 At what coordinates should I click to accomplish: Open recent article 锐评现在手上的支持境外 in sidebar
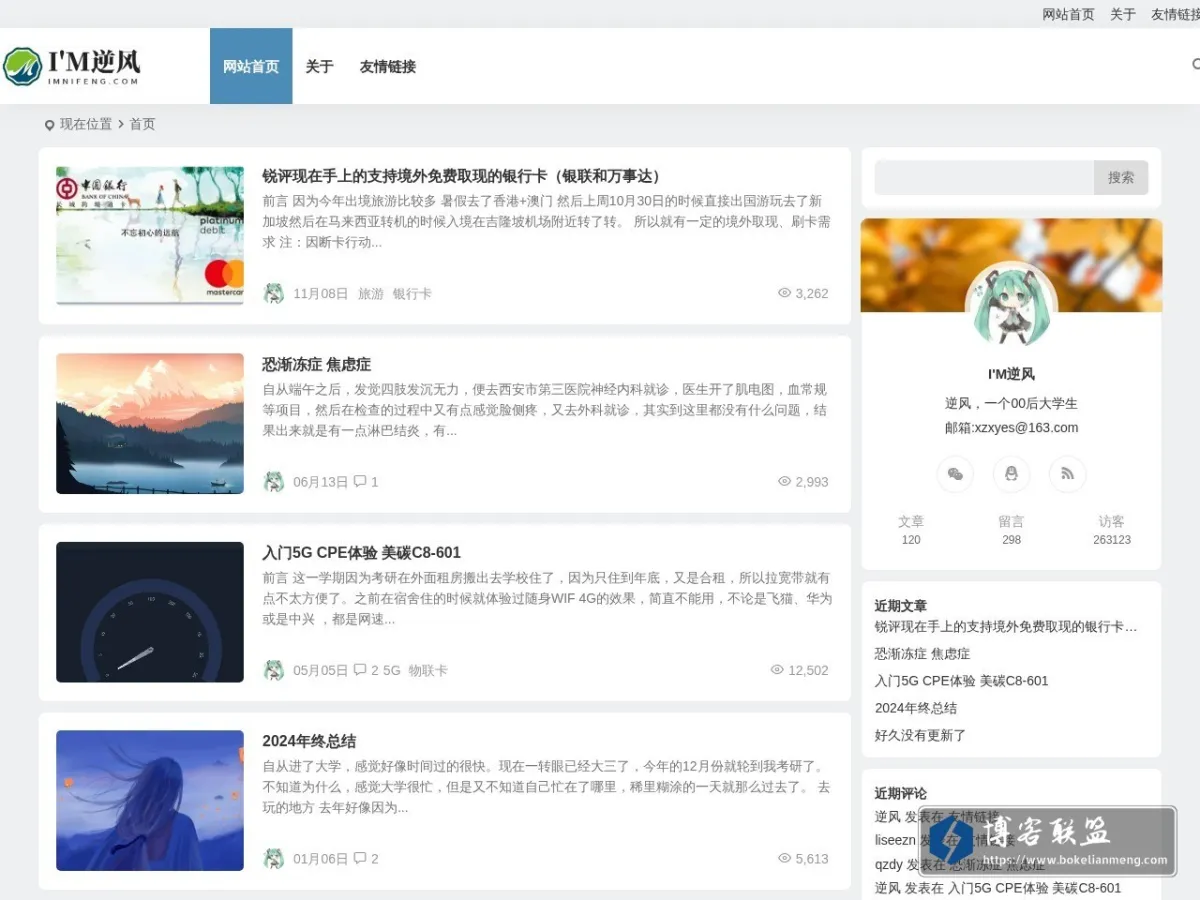click(1006, 627)
